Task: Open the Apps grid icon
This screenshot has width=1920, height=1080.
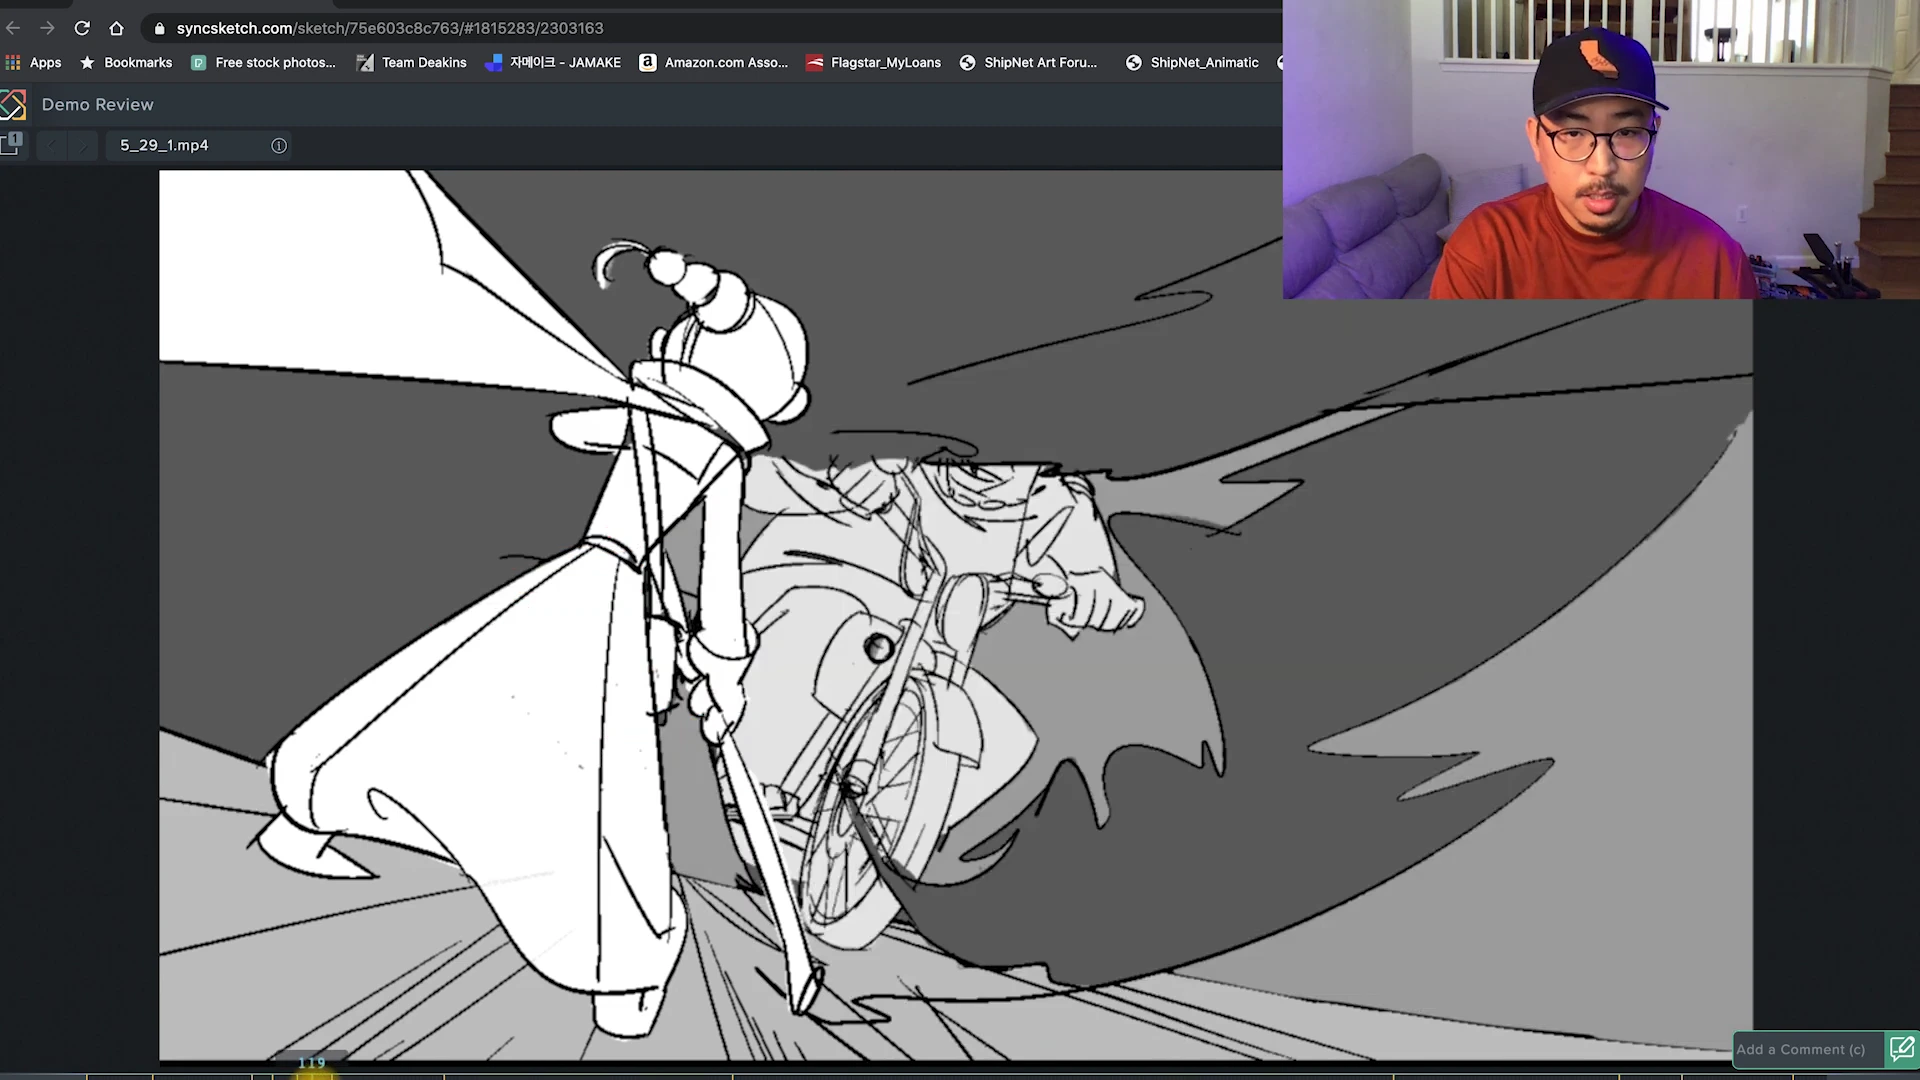Action: click(13, 62)
